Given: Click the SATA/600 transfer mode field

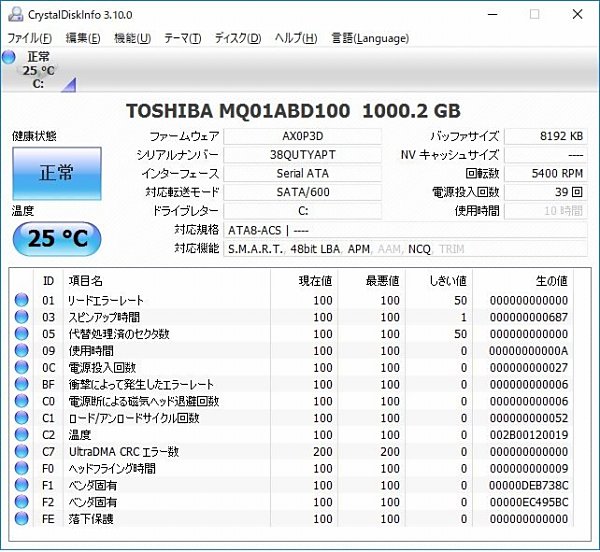Looking at the screenshot, I should point(303,192).
